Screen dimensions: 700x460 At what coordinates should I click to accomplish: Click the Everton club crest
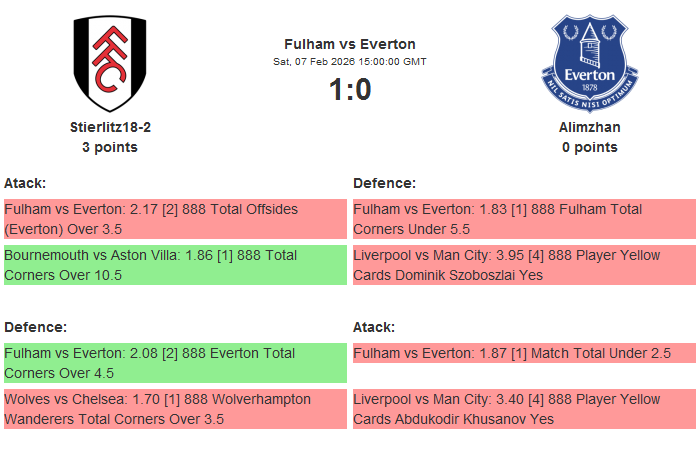point(589,64)
